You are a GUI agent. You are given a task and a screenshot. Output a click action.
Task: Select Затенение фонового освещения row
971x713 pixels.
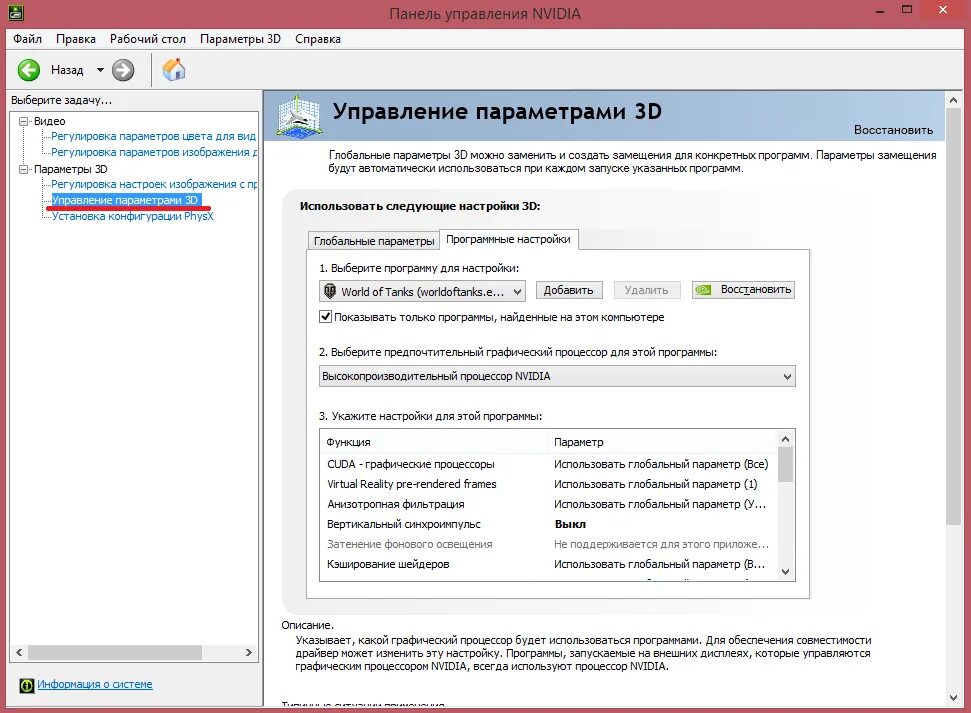(x=548, y=544)
